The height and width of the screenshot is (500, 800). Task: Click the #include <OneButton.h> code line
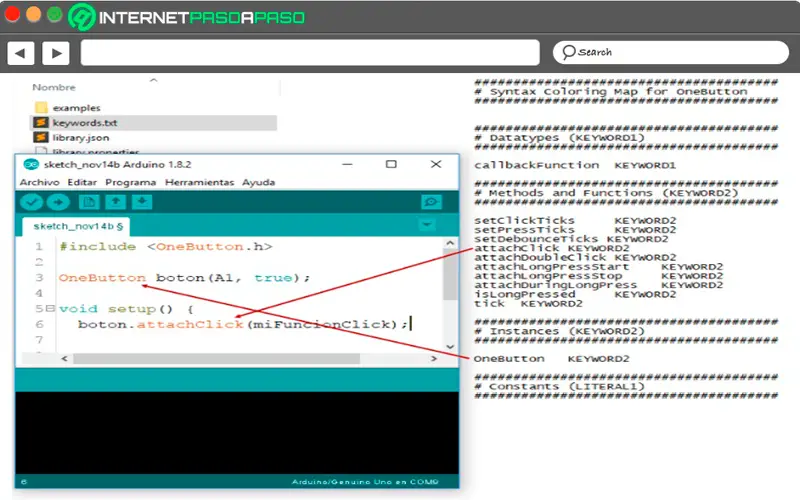(x=166, y=246)
